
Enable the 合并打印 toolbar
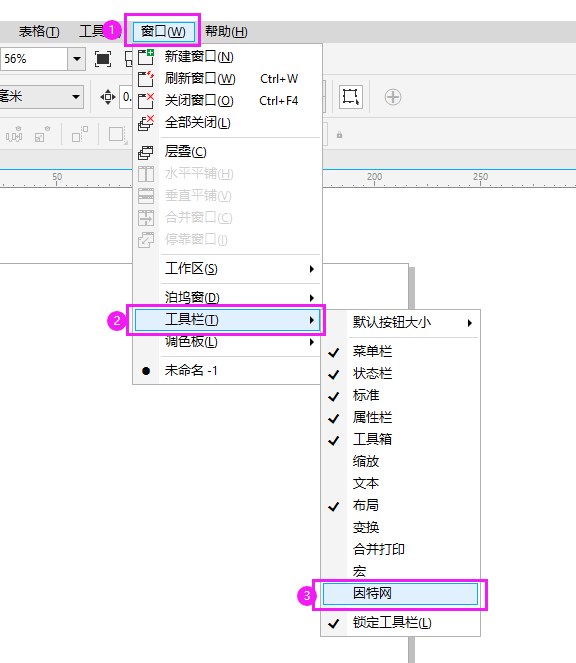pyautogui.click(x=400, y=549)
